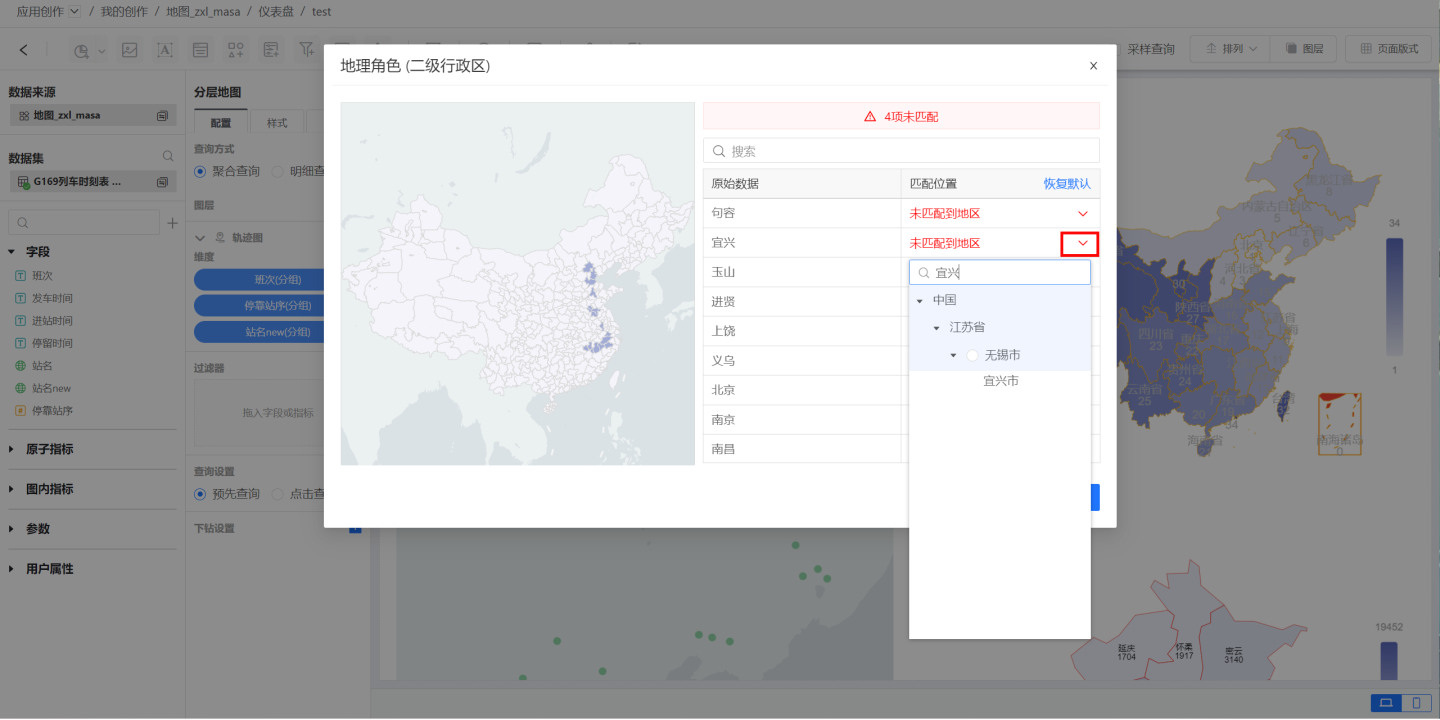The width and height of the screenshot is (1440, 720).
Task: Choose 宜兴市 from the dropdown list
Action: tap(1000, 381)
